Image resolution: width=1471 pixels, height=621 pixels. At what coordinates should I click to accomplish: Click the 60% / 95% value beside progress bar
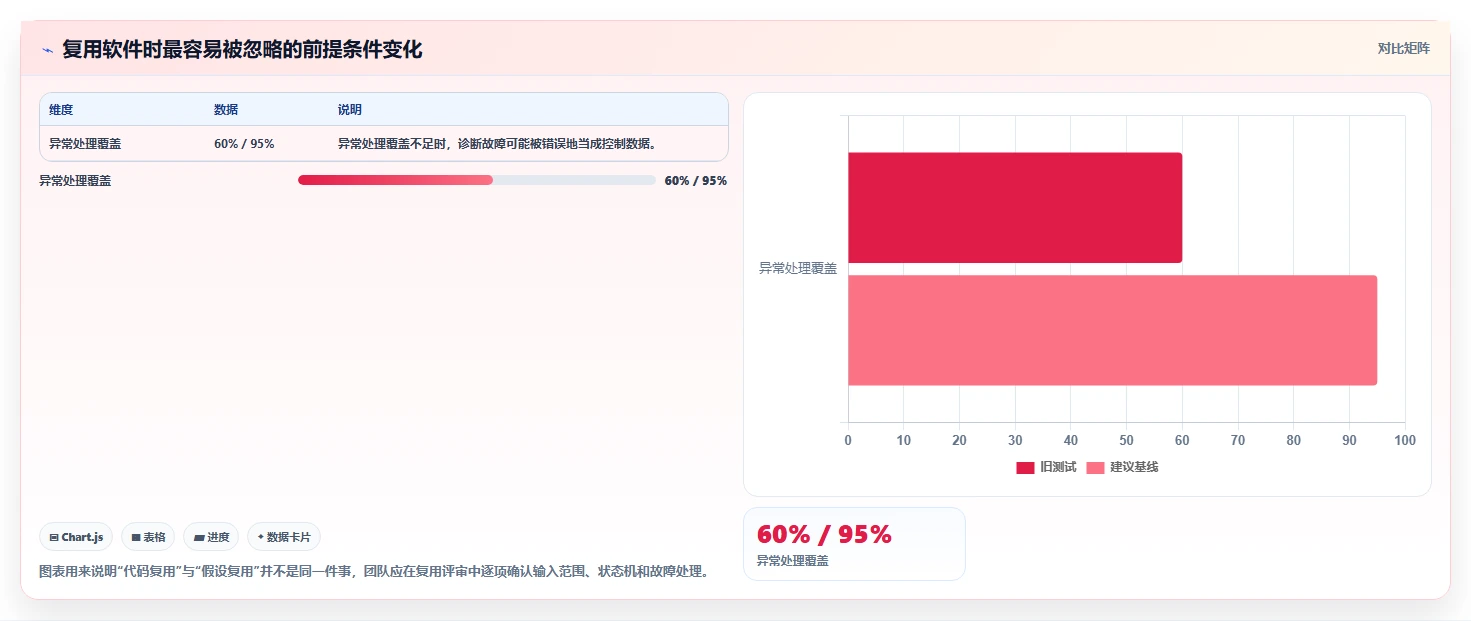point(696,181)
